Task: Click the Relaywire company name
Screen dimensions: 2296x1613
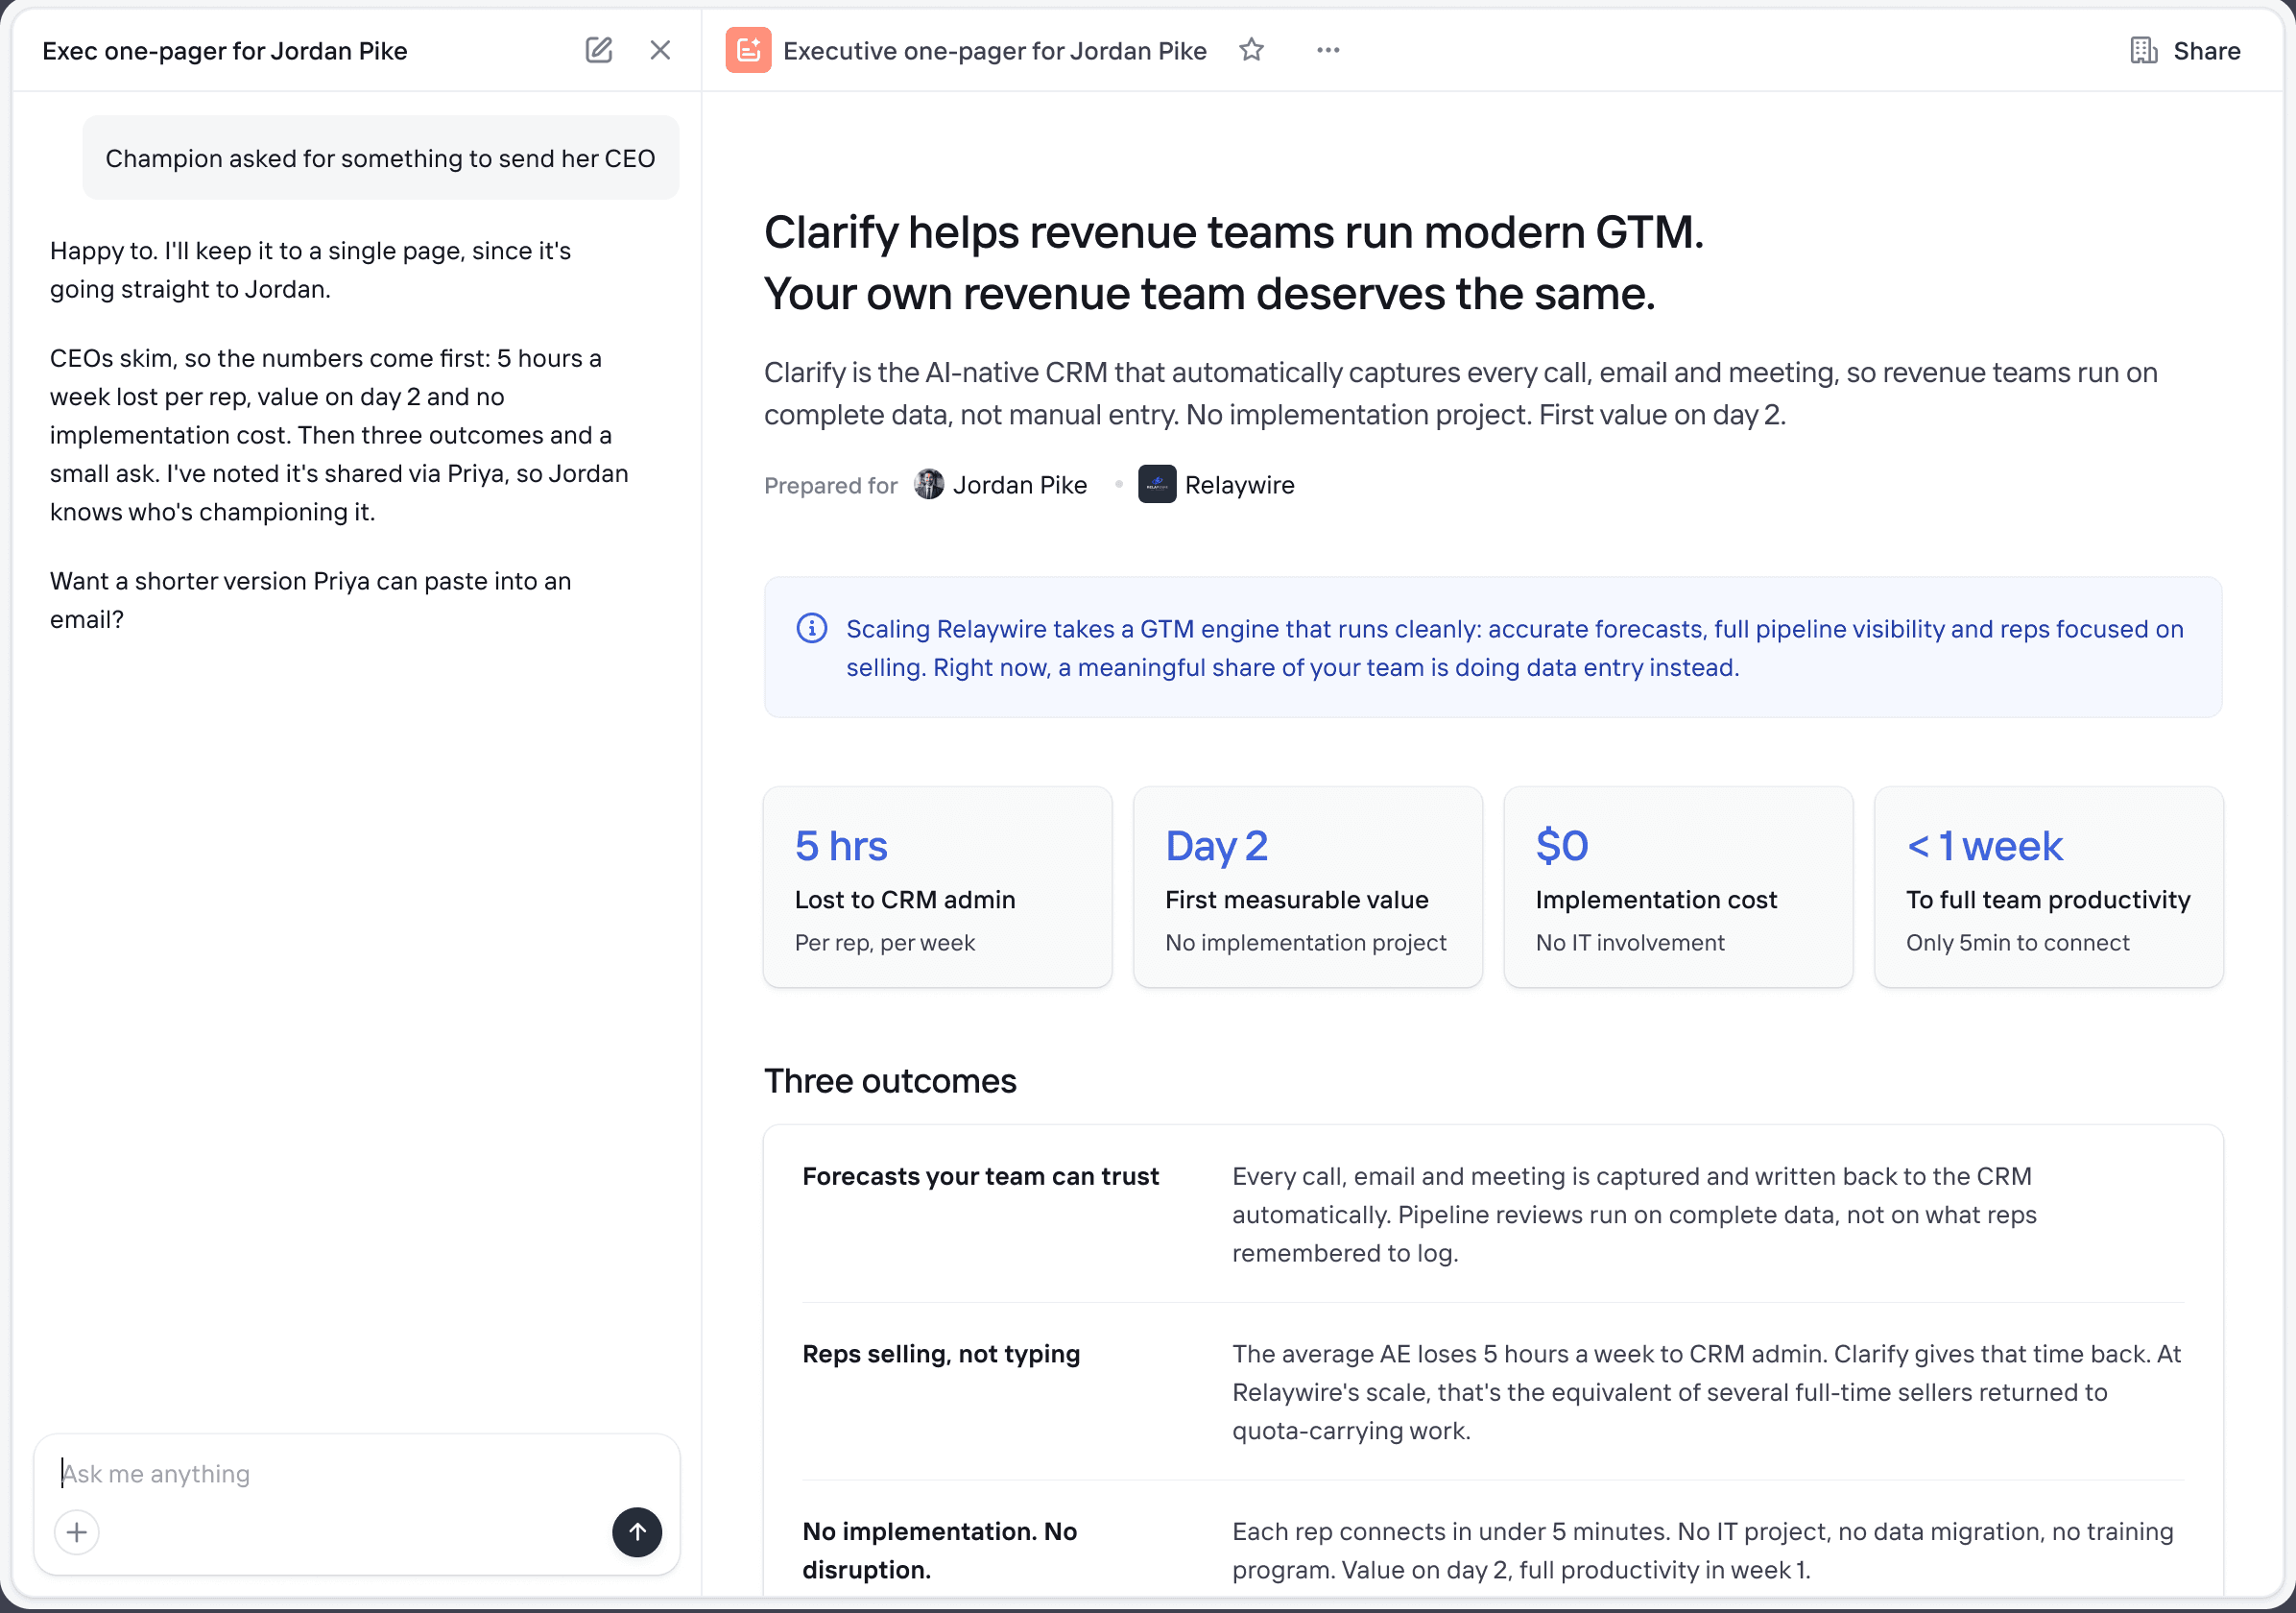Action: 1239,485
